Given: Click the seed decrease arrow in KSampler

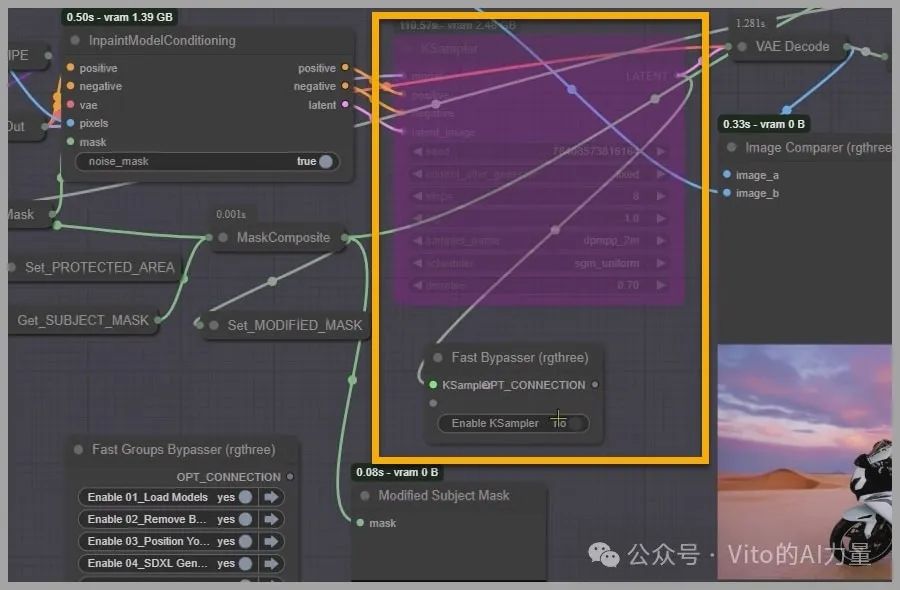Looking at the screenshot, I should [x=418, y=152].
